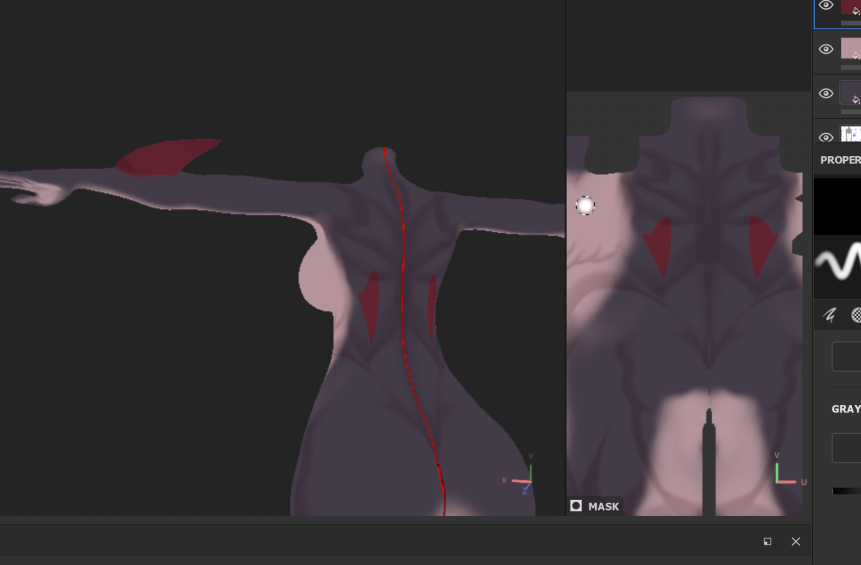Viewport: 861px width, 565px height.
Task: Select the dark purple layer thumbnail
Action: pyautogui.click(x=851, y=93)
